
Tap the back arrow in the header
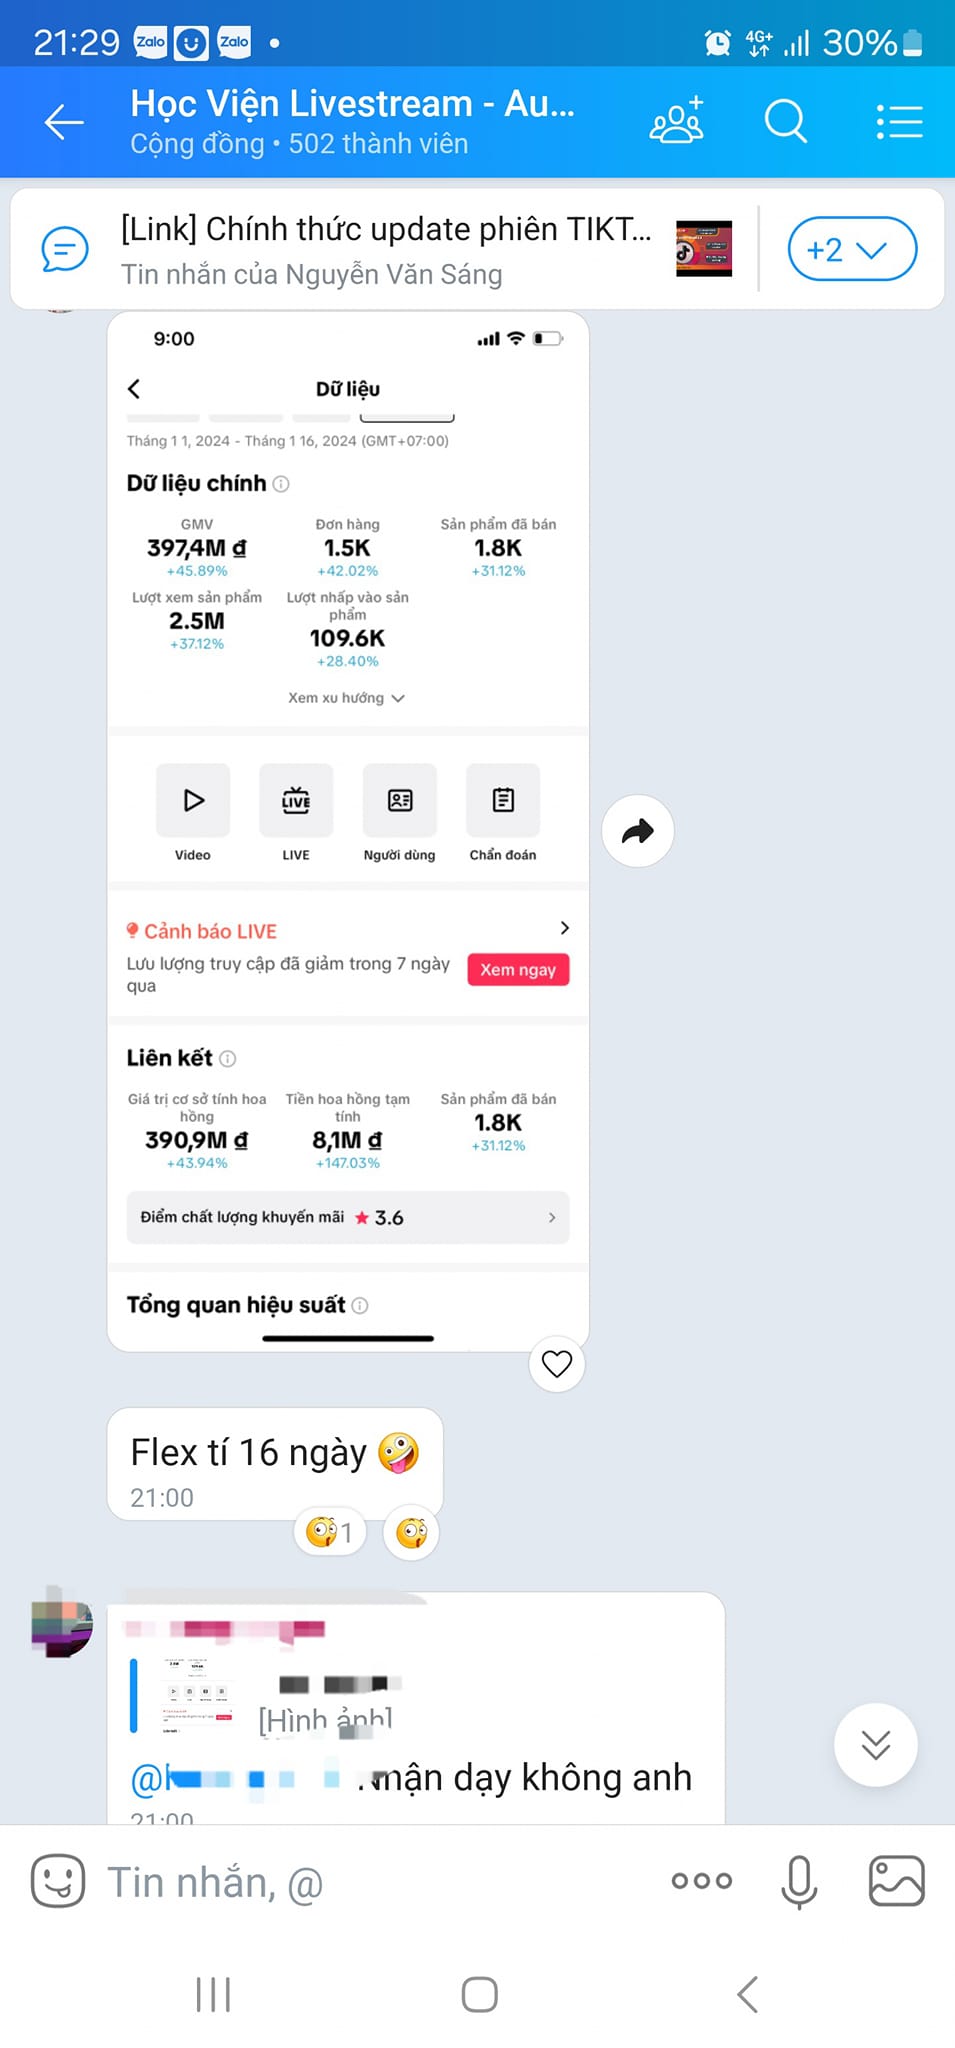(x=64, y=122)
